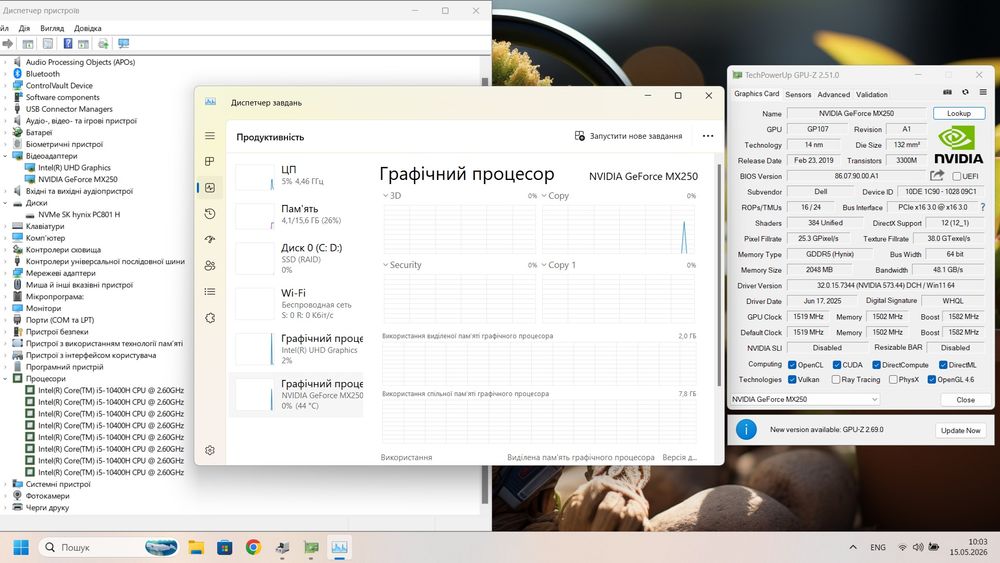Click Запустити нове завдання button
Viewport: 1000px width, 563px height.
coord(628,136)
